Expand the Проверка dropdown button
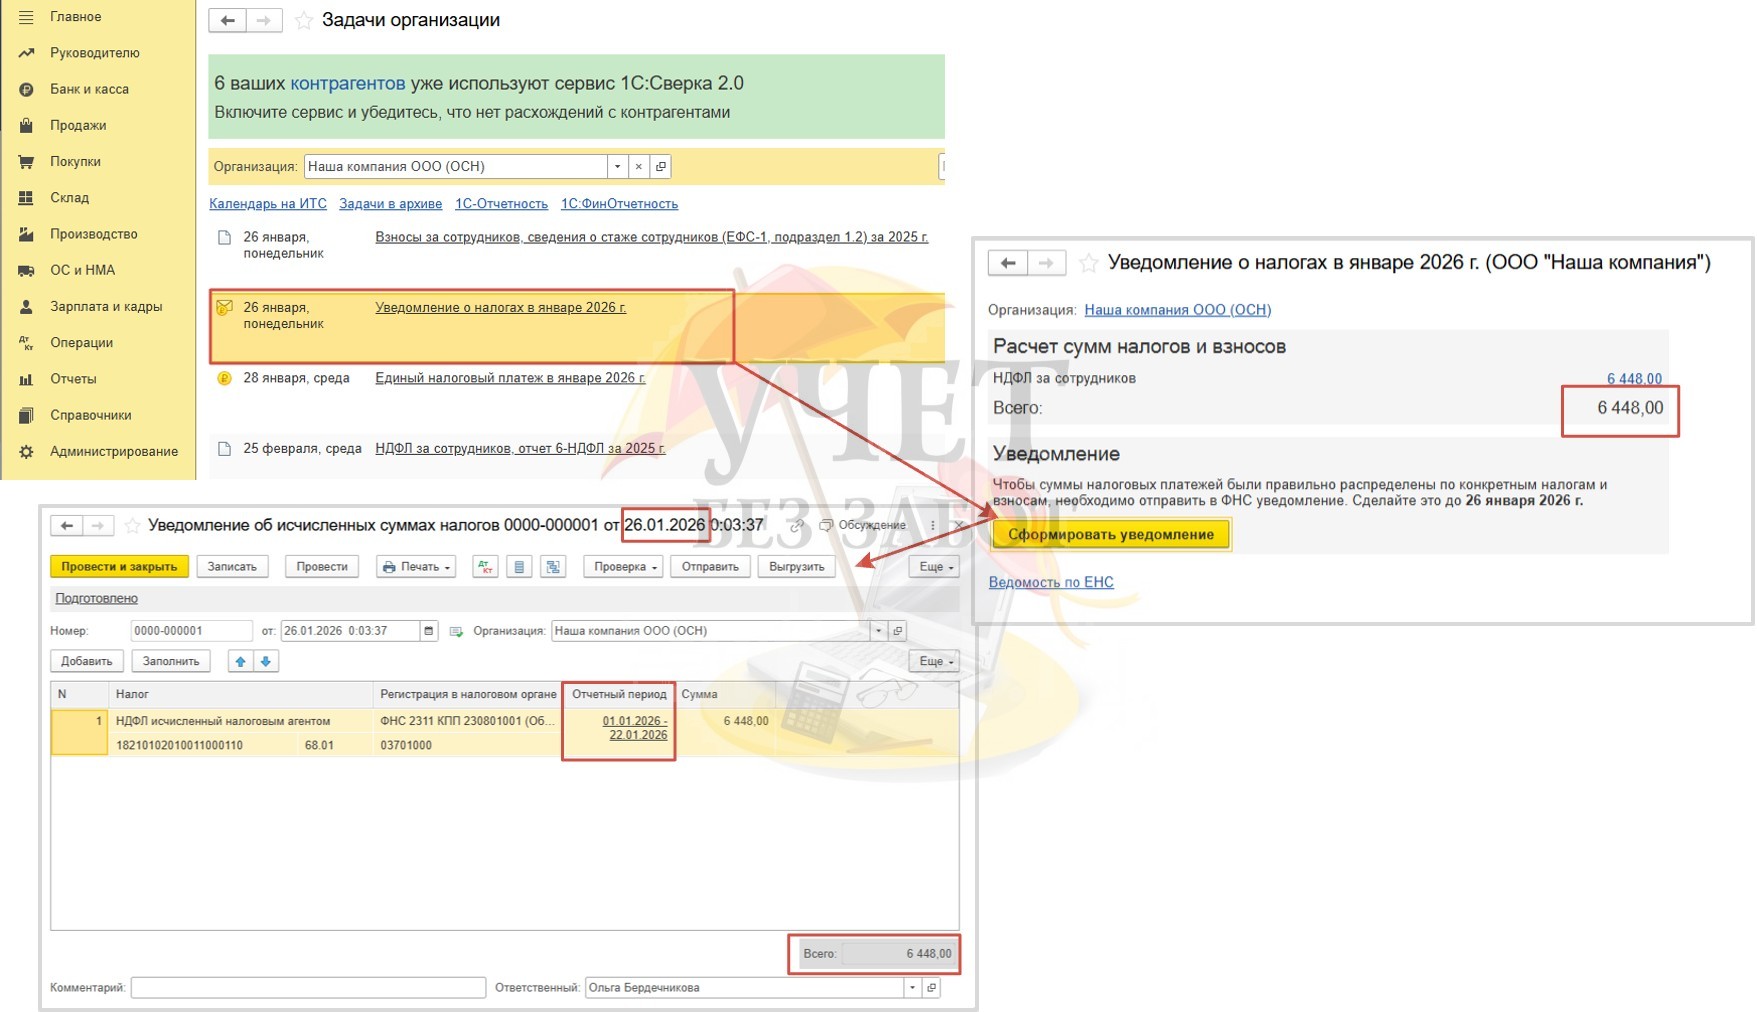Image resolution: width=1757 pixels, height=1012 pixels. (x=624, y=567)
